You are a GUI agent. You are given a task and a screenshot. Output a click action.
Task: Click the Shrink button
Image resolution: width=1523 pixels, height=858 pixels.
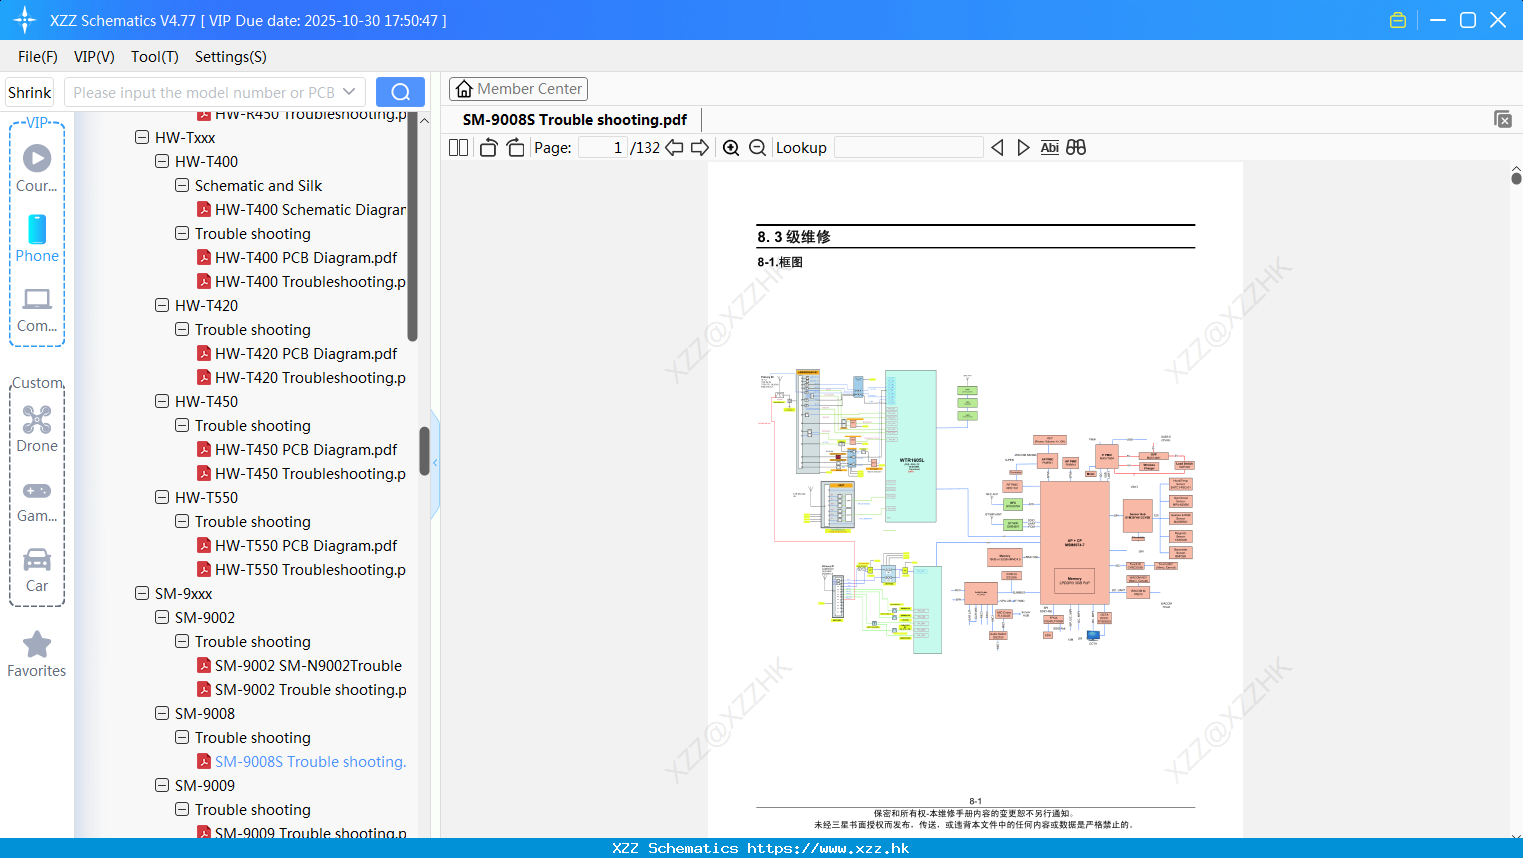click(x=29, y=92)
